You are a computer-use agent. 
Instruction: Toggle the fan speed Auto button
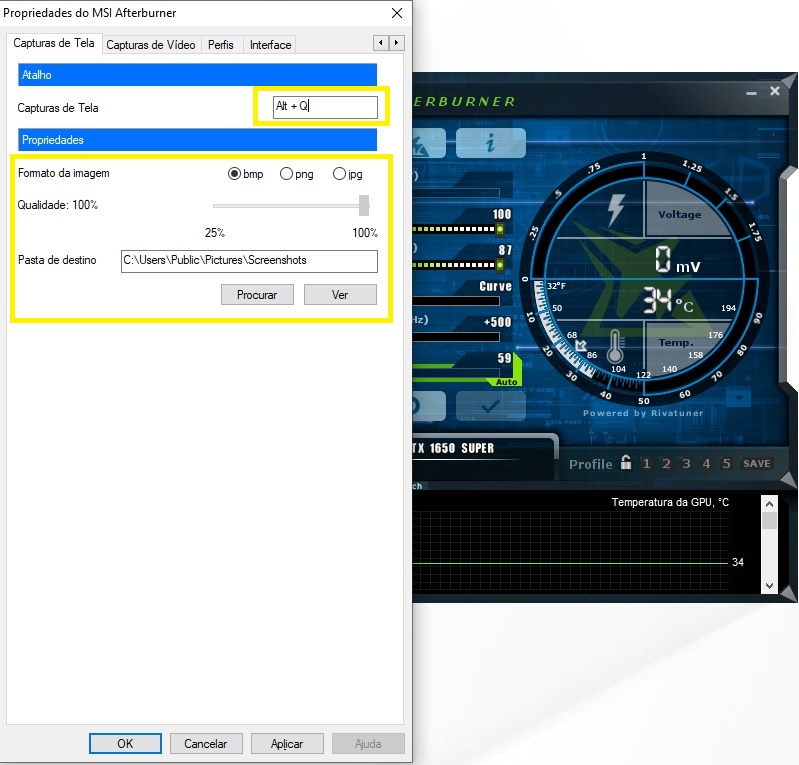507,382
